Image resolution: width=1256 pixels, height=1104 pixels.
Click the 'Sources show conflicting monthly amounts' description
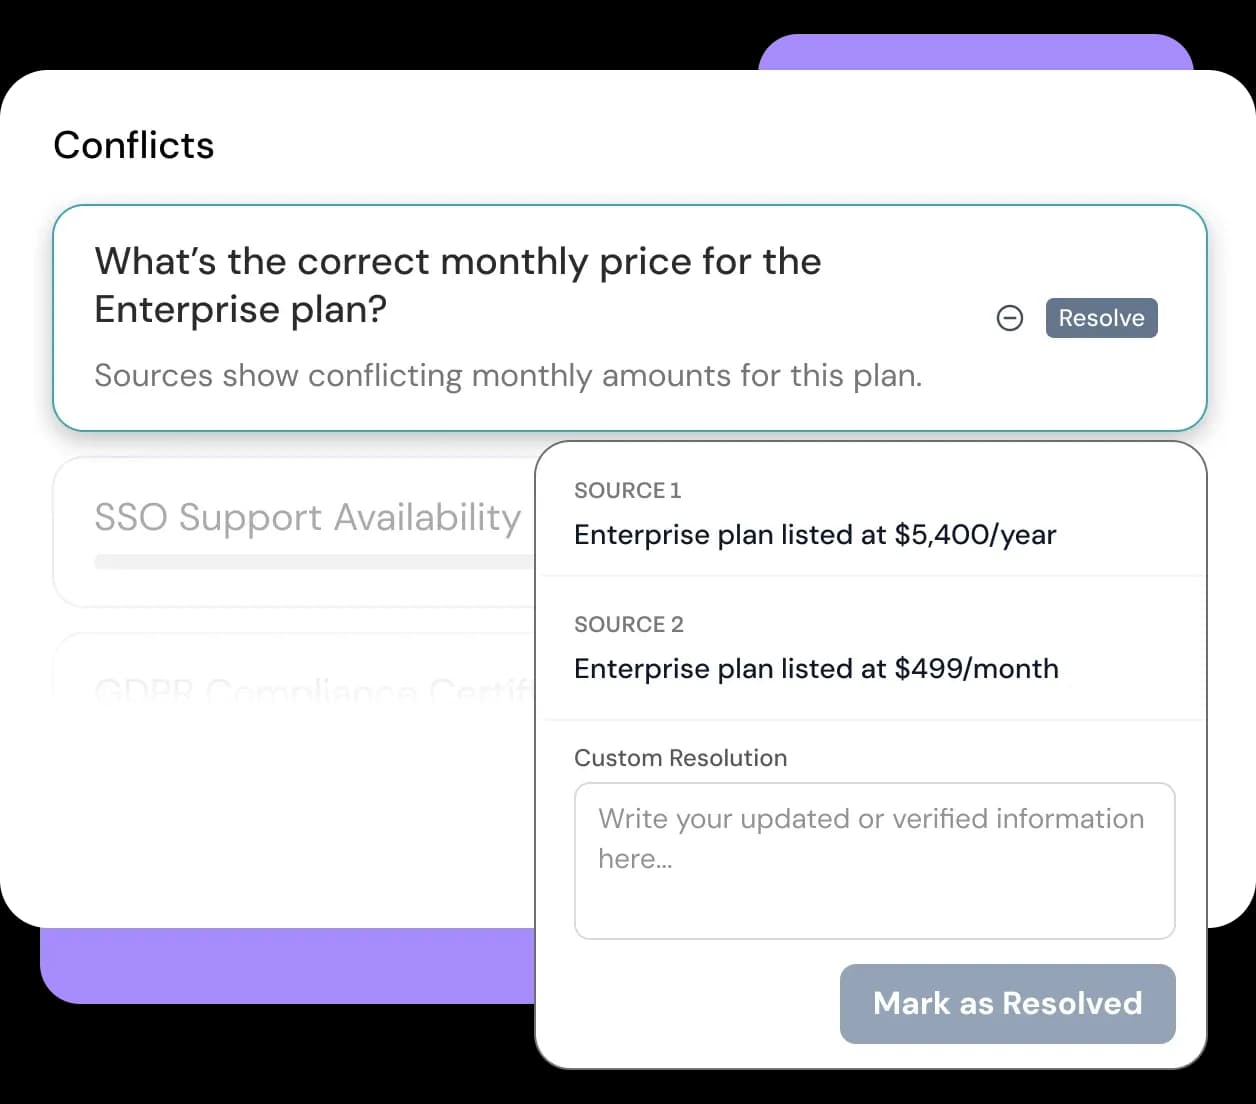507,376
